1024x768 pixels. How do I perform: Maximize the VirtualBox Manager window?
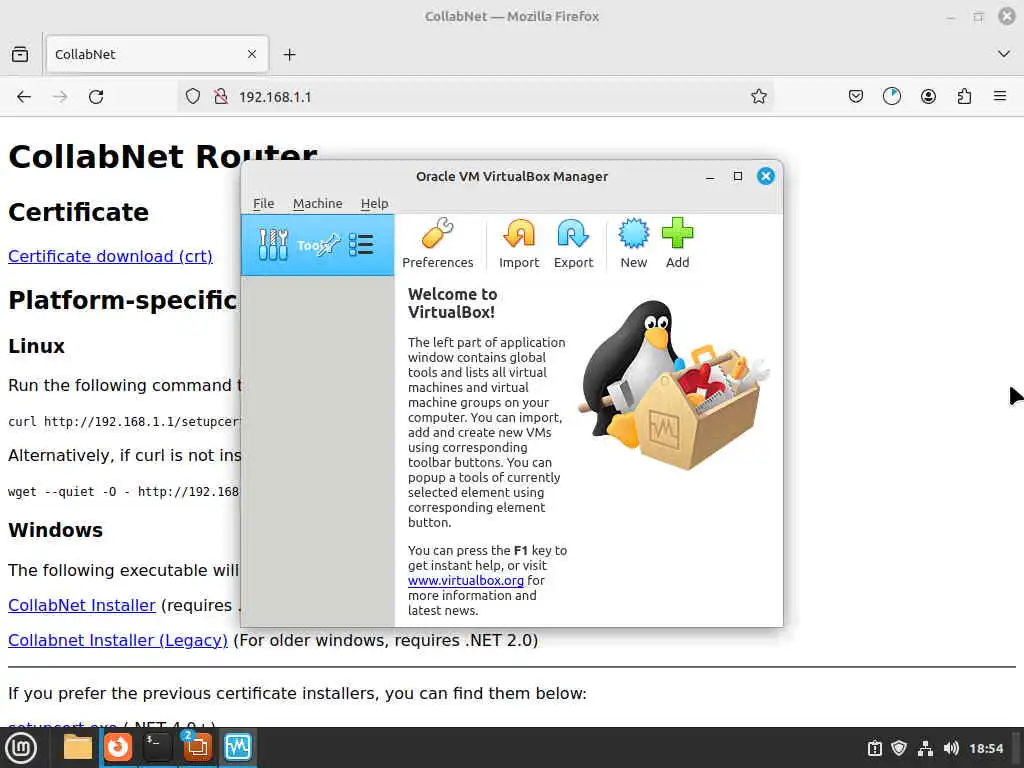pyautogui.click(x=737, y=176)
